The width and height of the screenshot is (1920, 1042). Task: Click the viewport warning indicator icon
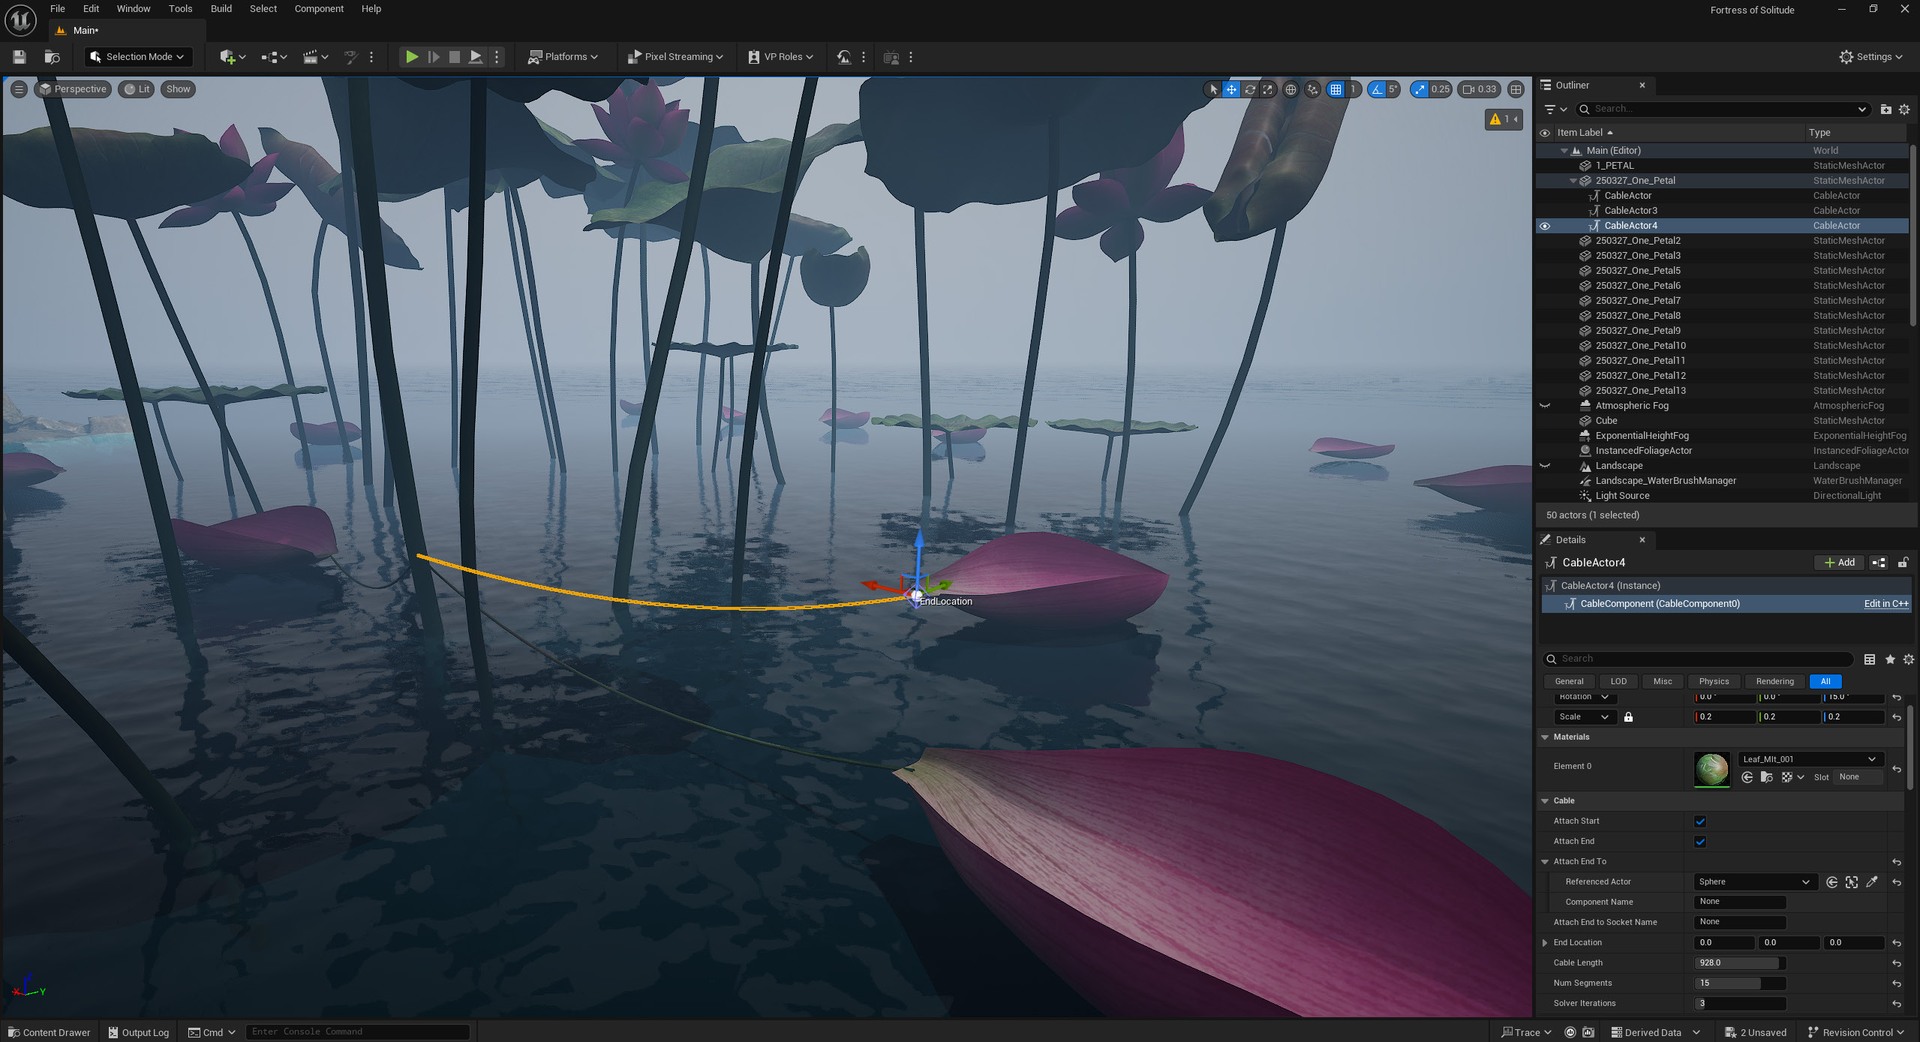coord(1503,119)
